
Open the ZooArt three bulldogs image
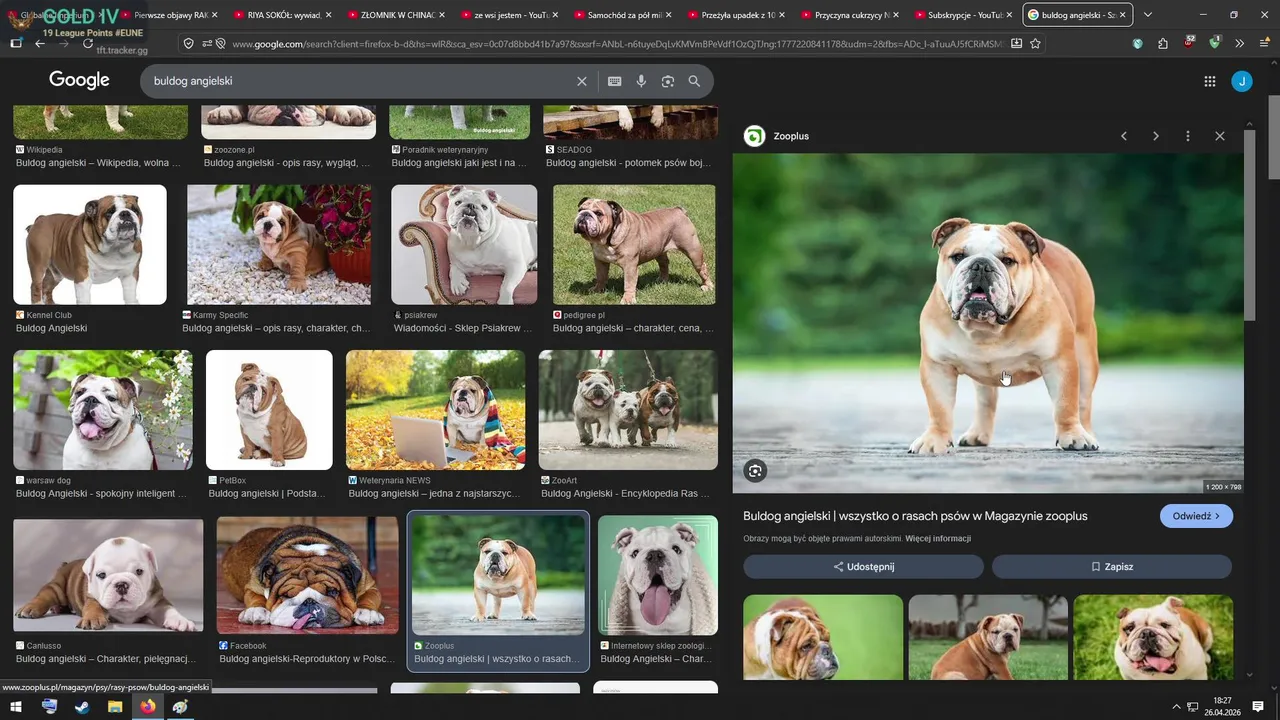(x=628, y=410)
